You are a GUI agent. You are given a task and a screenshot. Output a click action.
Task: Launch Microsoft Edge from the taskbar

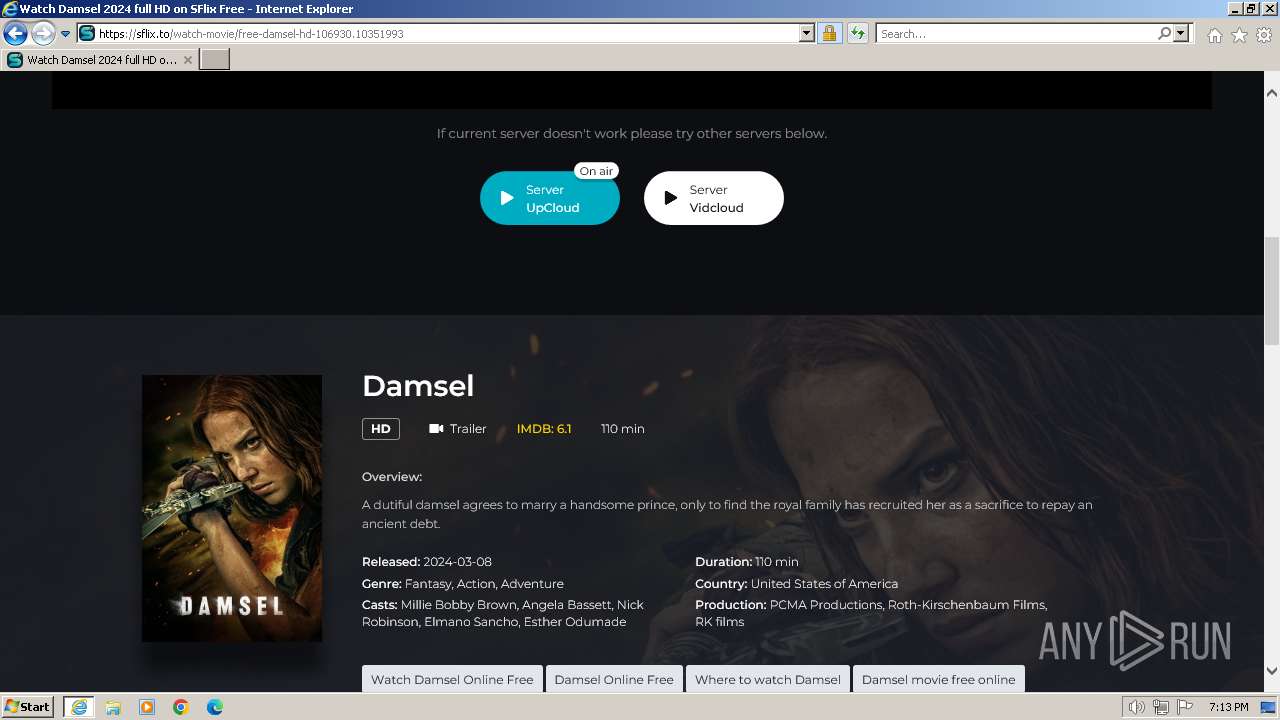point(215,707)
